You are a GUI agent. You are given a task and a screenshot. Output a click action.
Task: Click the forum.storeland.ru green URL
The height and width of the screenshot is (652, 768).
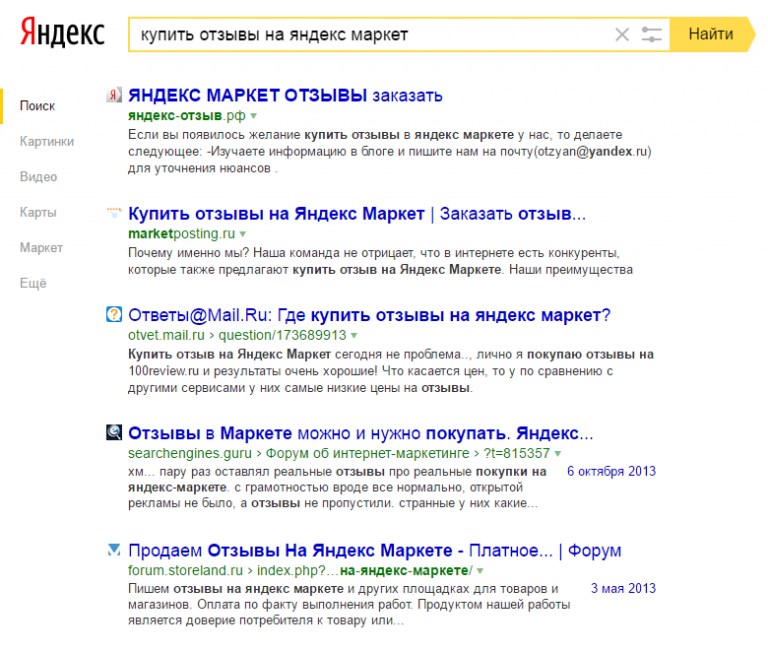(185, 571)
